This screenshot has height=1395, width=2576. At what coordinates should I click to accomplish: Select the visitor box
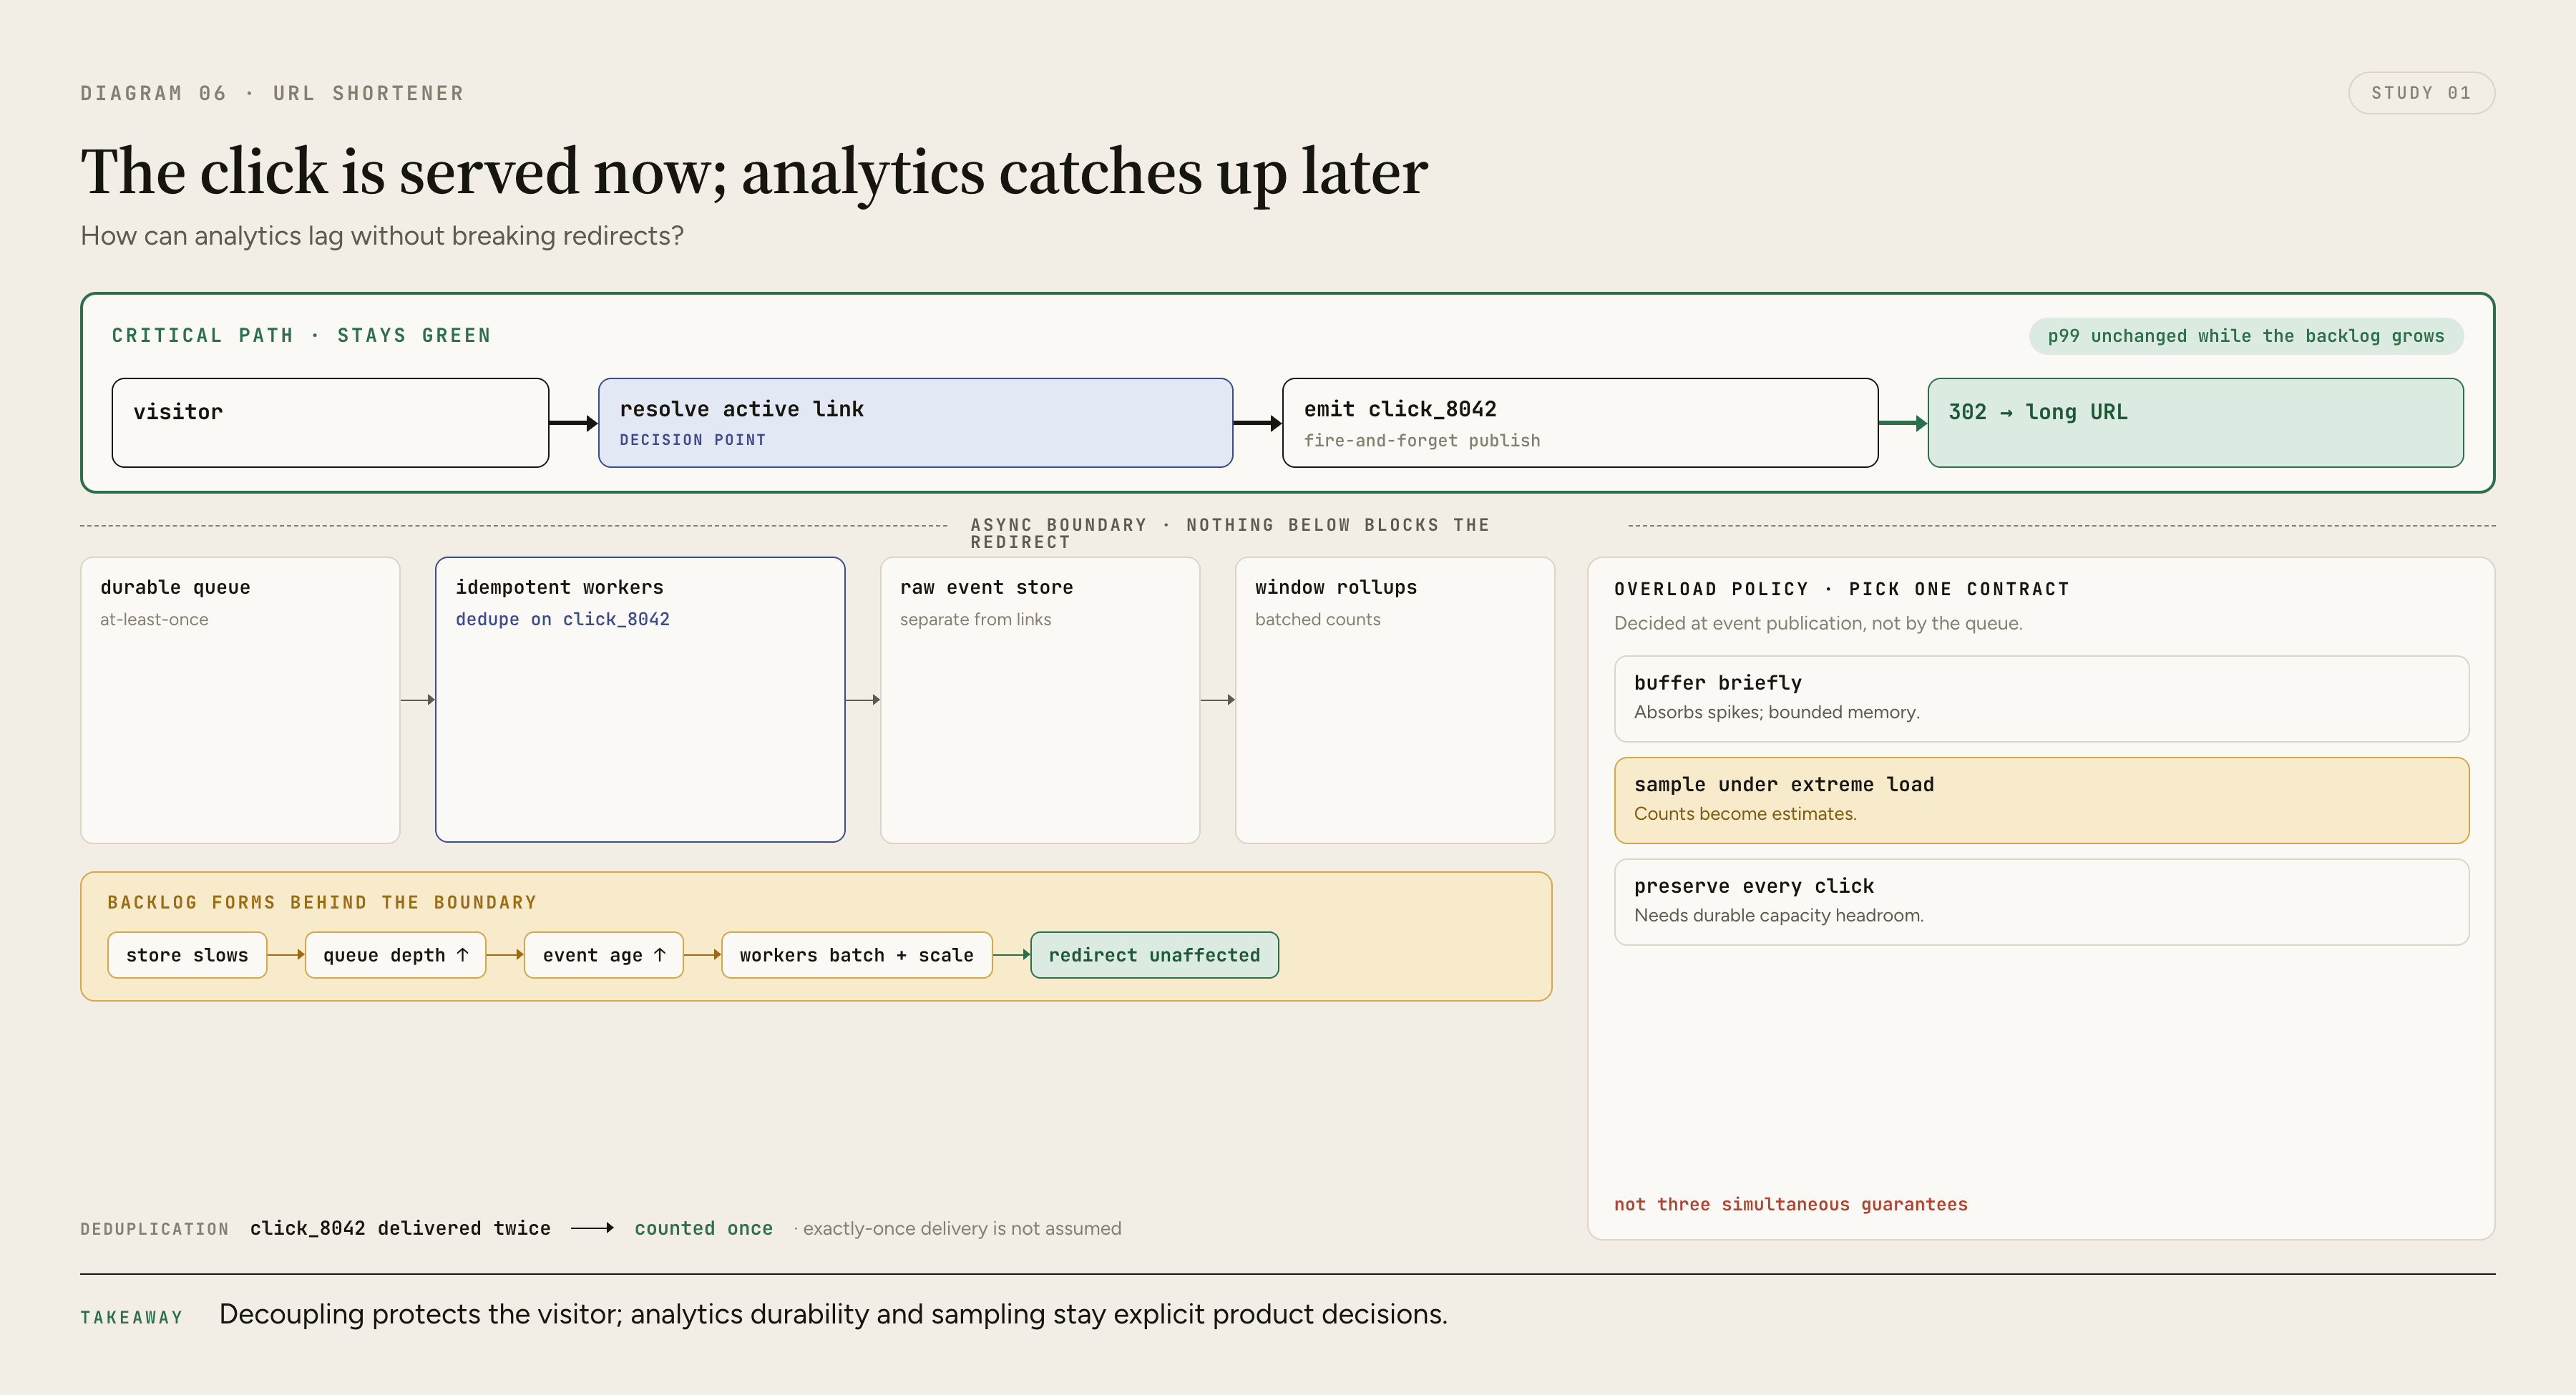click(x=330, y=422)
